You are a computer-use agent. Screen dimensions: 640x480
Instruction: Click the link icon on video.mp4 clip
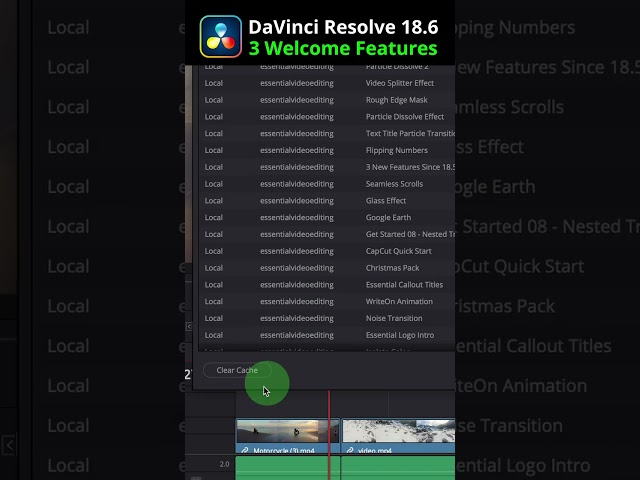pyautogui.click(x=350, y=450)
